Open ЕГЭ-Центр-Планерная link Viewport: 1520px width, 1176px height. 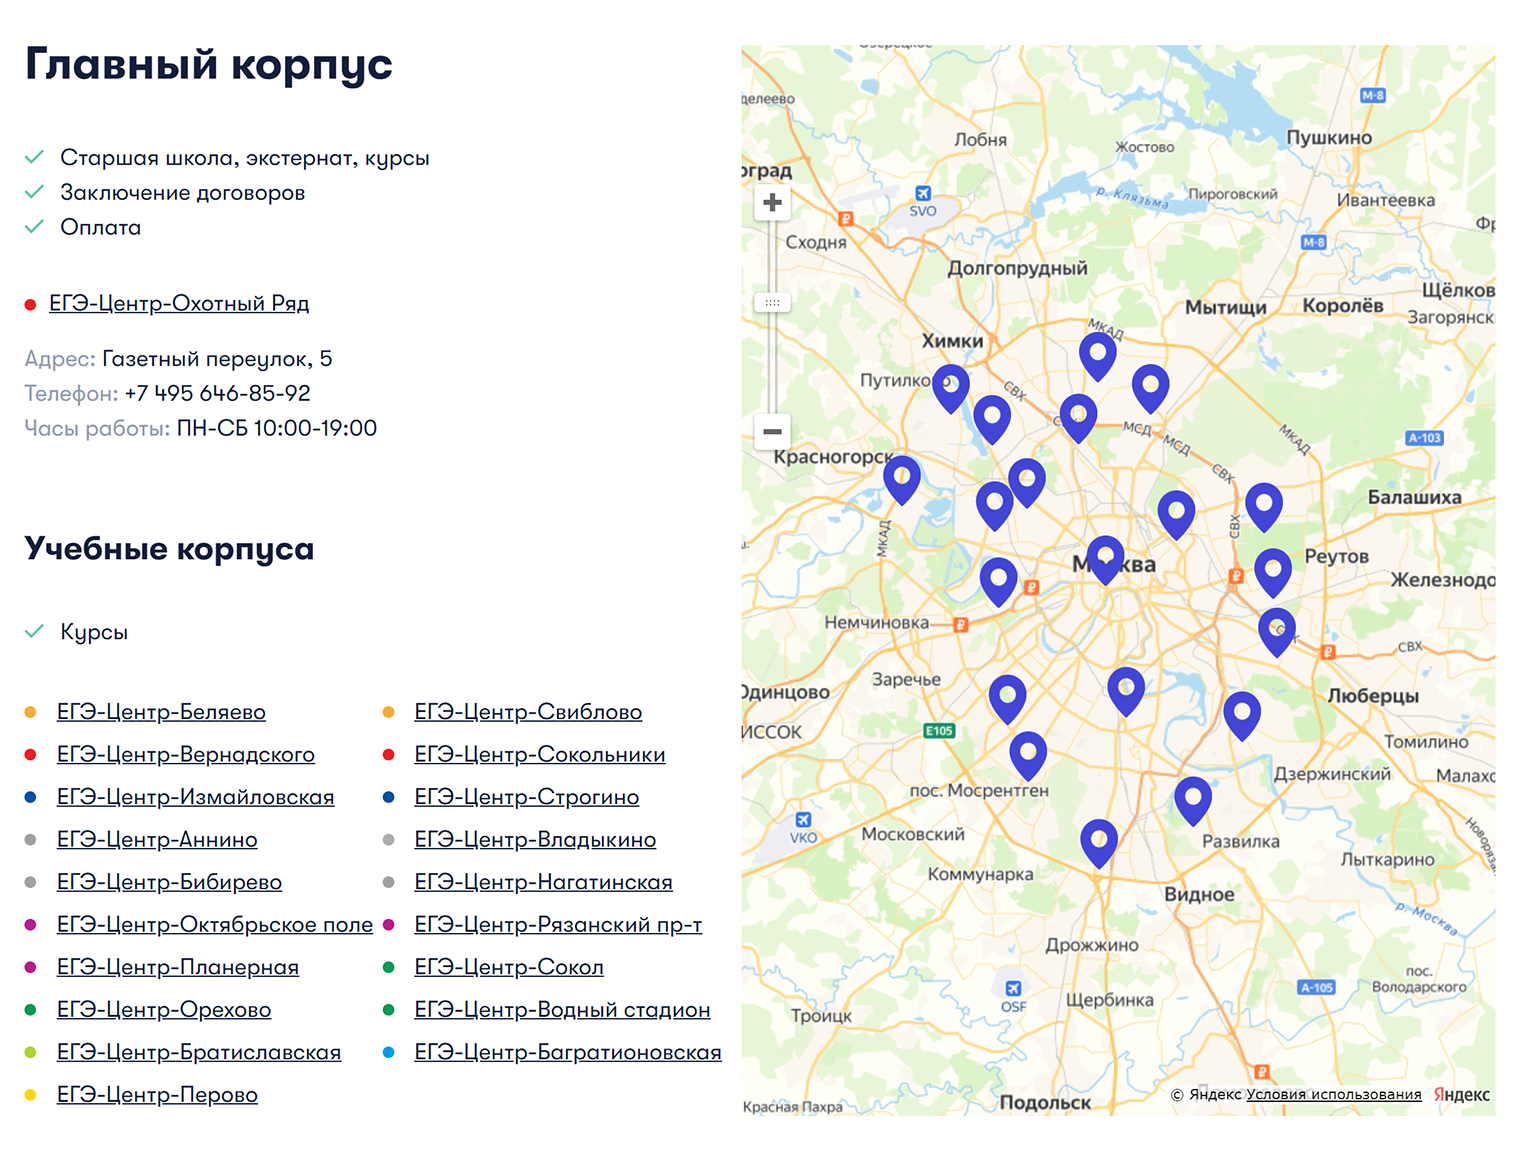pos(178,967)
